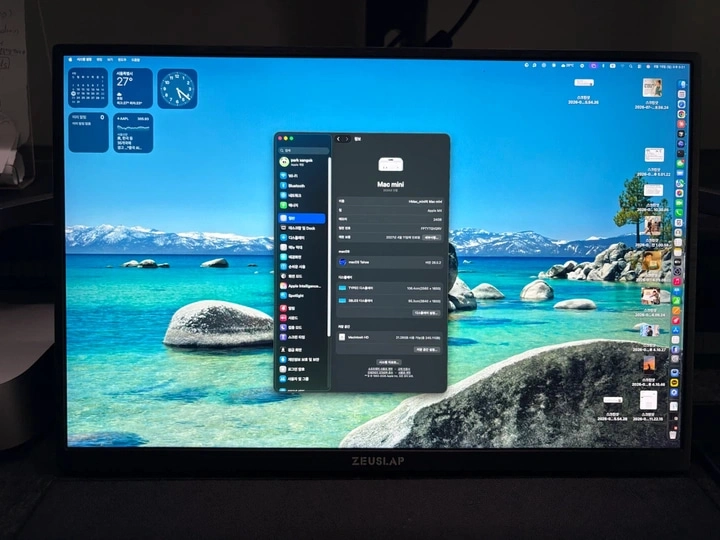Click the reminders widget showing 0
Screen dimensions: 720x540
88,132
